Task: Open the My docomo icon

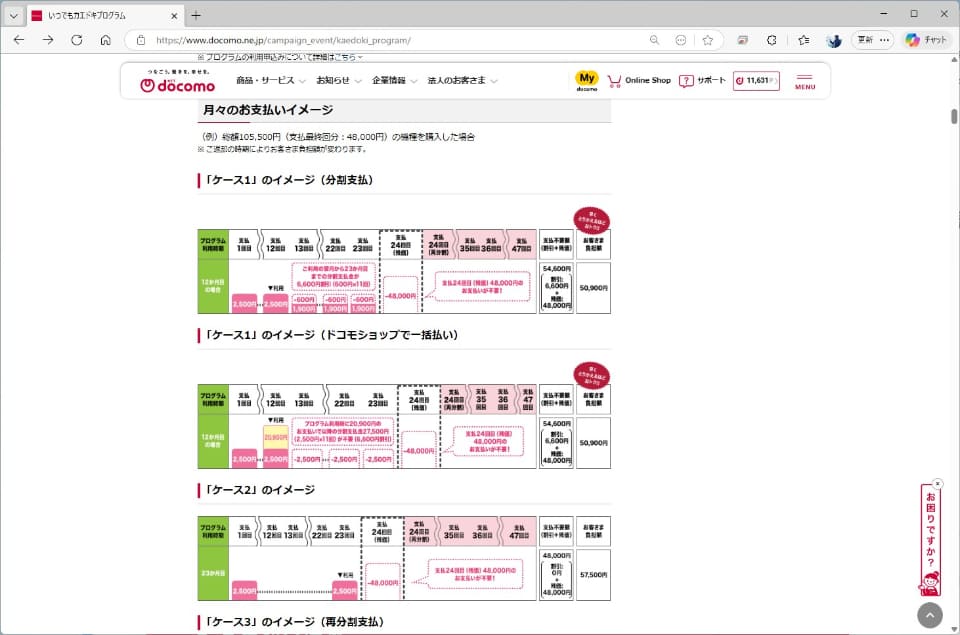Action: [x=587, y=80]
